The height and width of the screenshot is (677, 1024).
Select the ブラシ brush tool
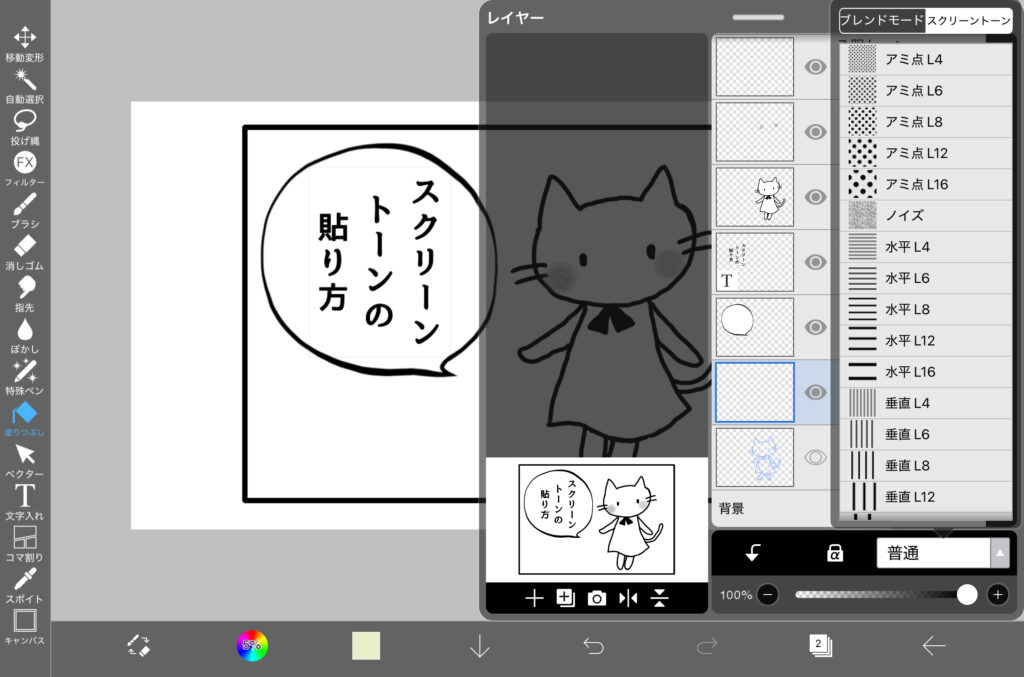point(24,208)
